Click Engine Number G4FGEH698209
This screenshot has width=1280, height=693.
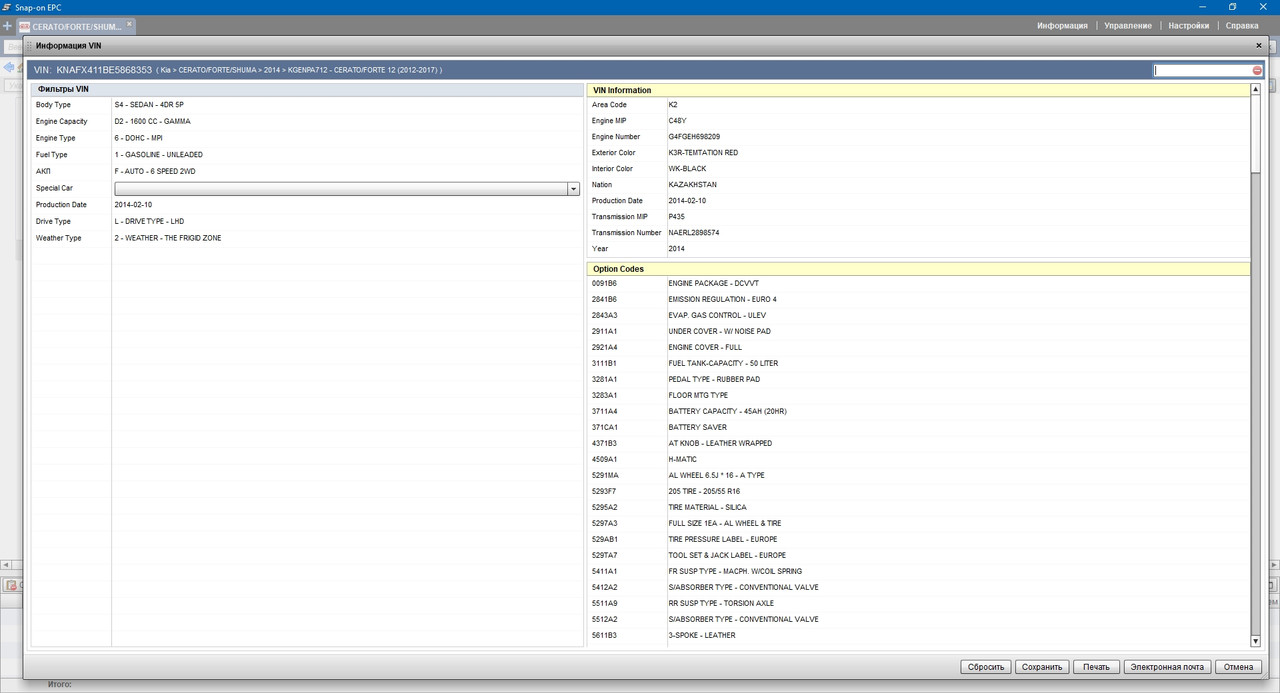click(694, 137)
